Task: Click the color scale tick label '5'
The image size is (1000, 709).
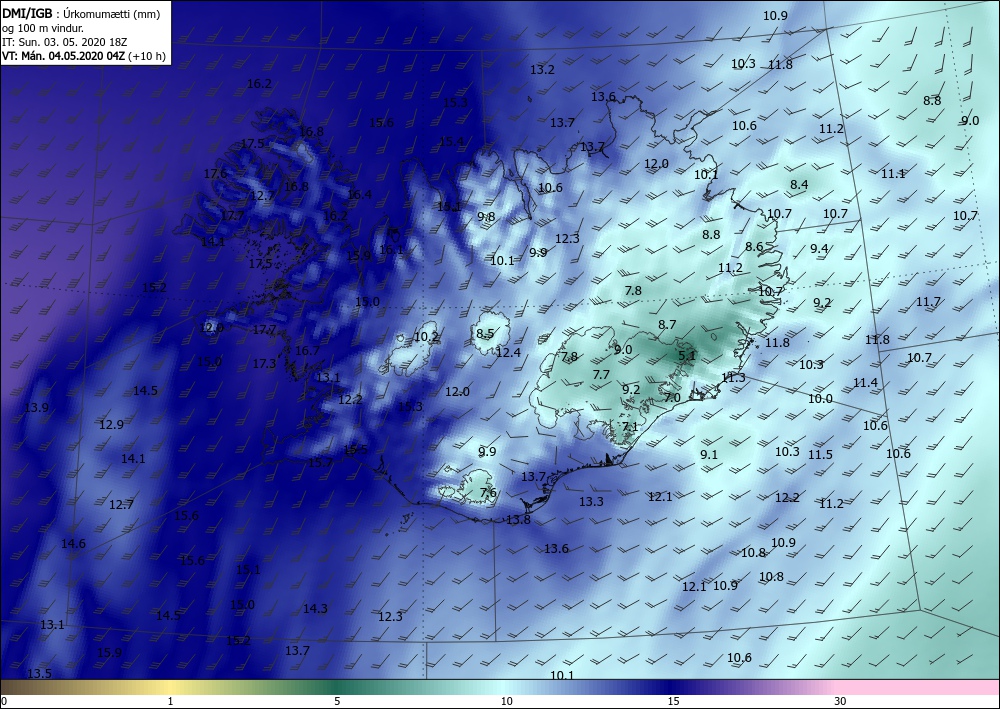Action: (x=337, y=701)
